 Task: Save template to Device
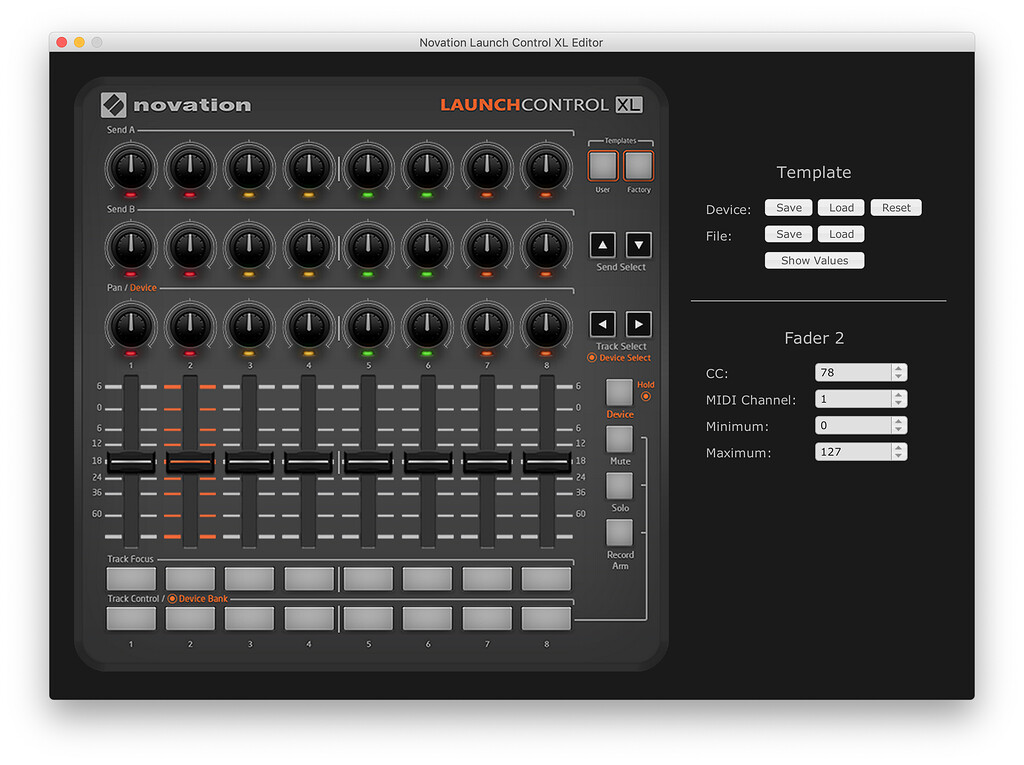click(788, 208)
